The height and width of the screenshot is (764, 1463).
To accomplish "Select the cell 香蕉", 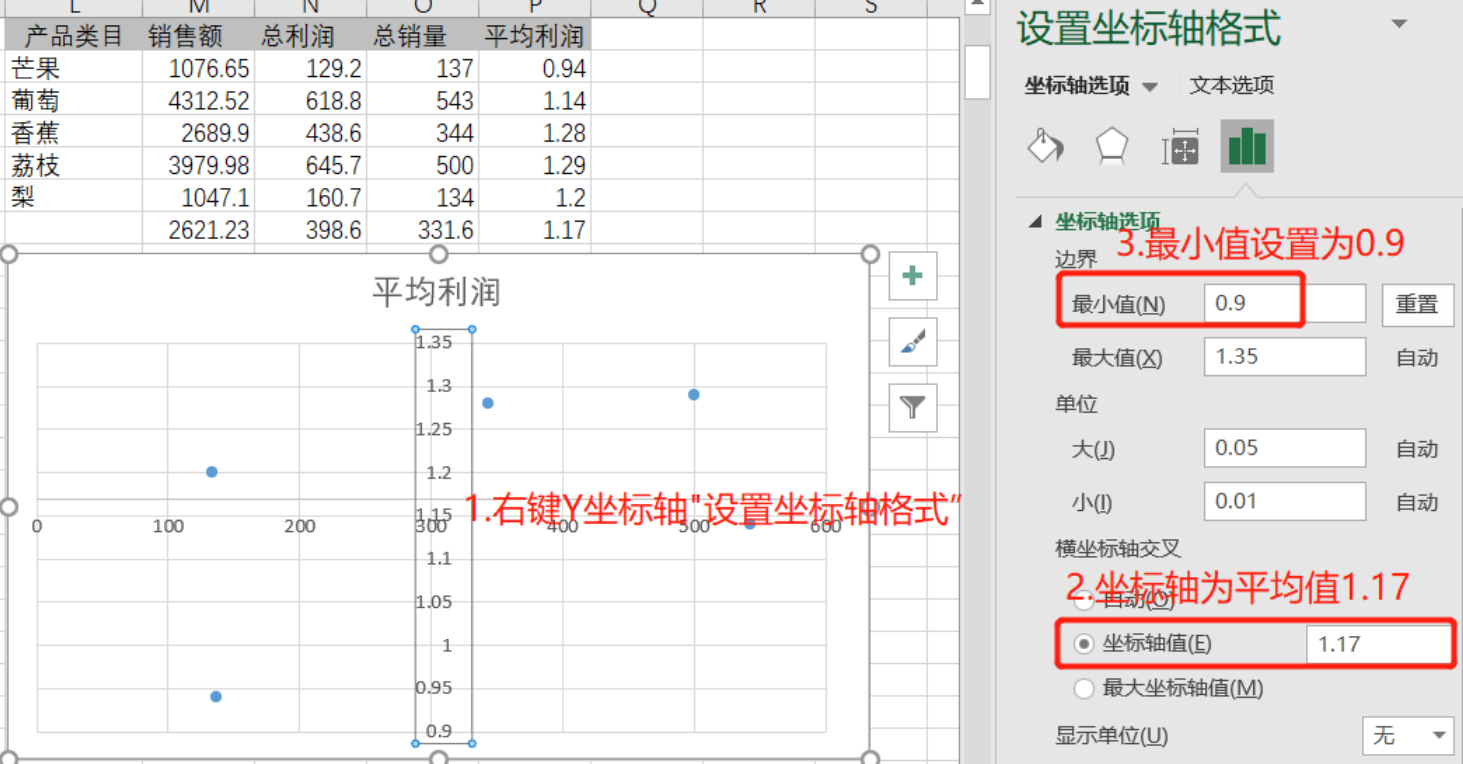I will (x=73, y=133).
